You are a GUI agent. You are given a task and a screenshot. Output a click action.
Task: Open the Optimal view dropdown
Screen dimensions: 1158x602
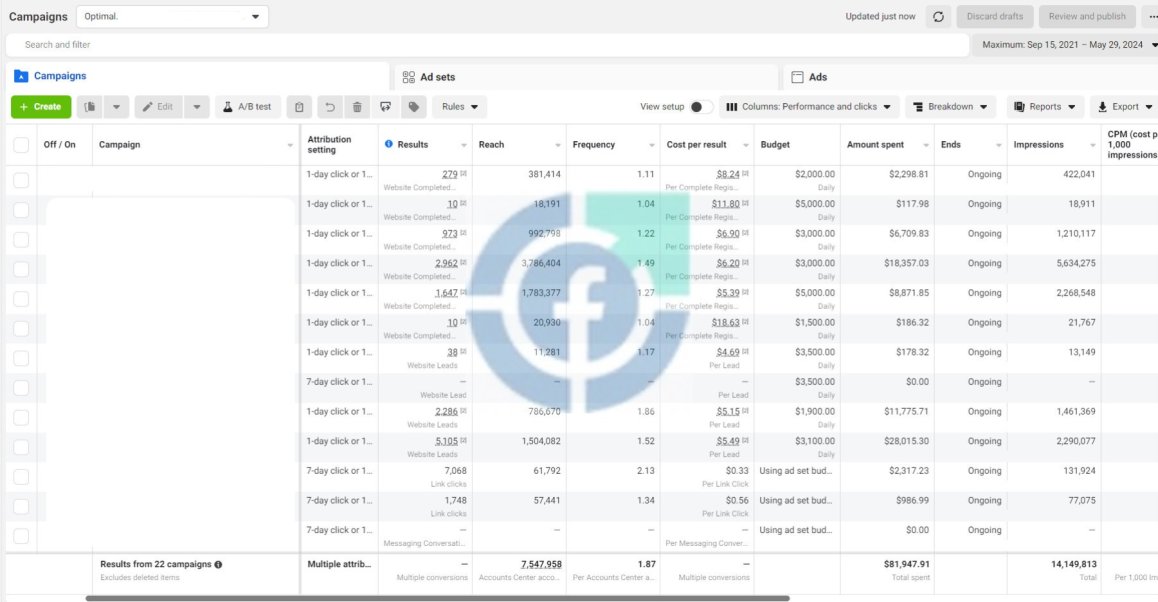click(x=172, y=16)
